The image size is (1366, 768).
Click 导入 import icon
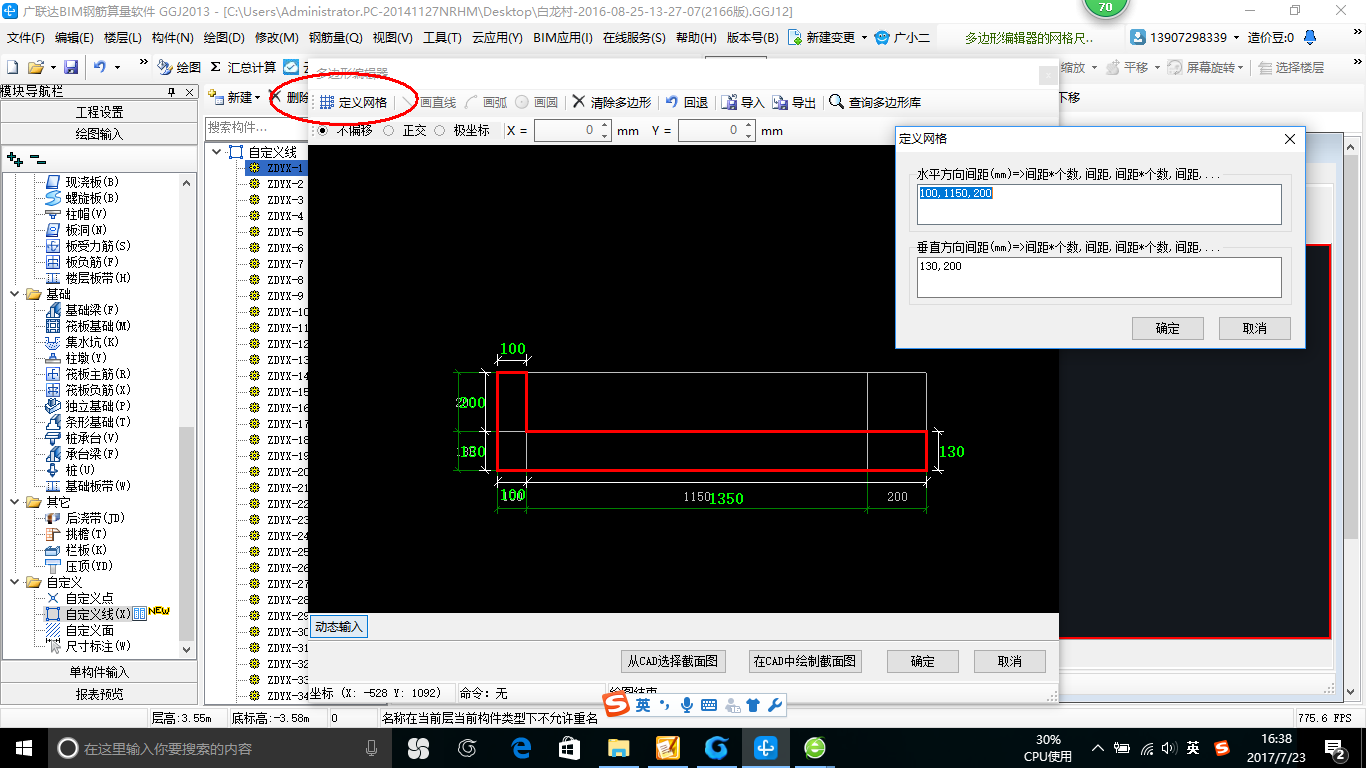point(742,102)
